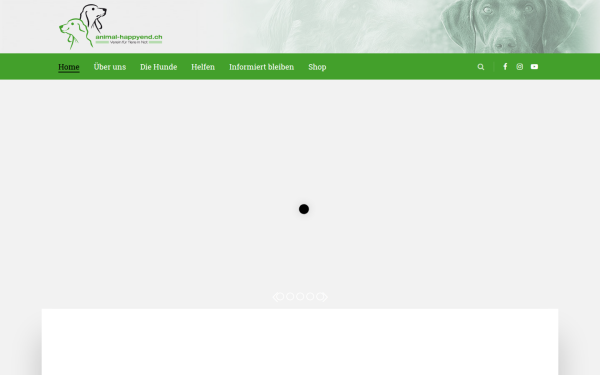This screenshot has height=375, width=600.
Task: Open the Informiert bleiben menu
Action: tap(261, 67)
